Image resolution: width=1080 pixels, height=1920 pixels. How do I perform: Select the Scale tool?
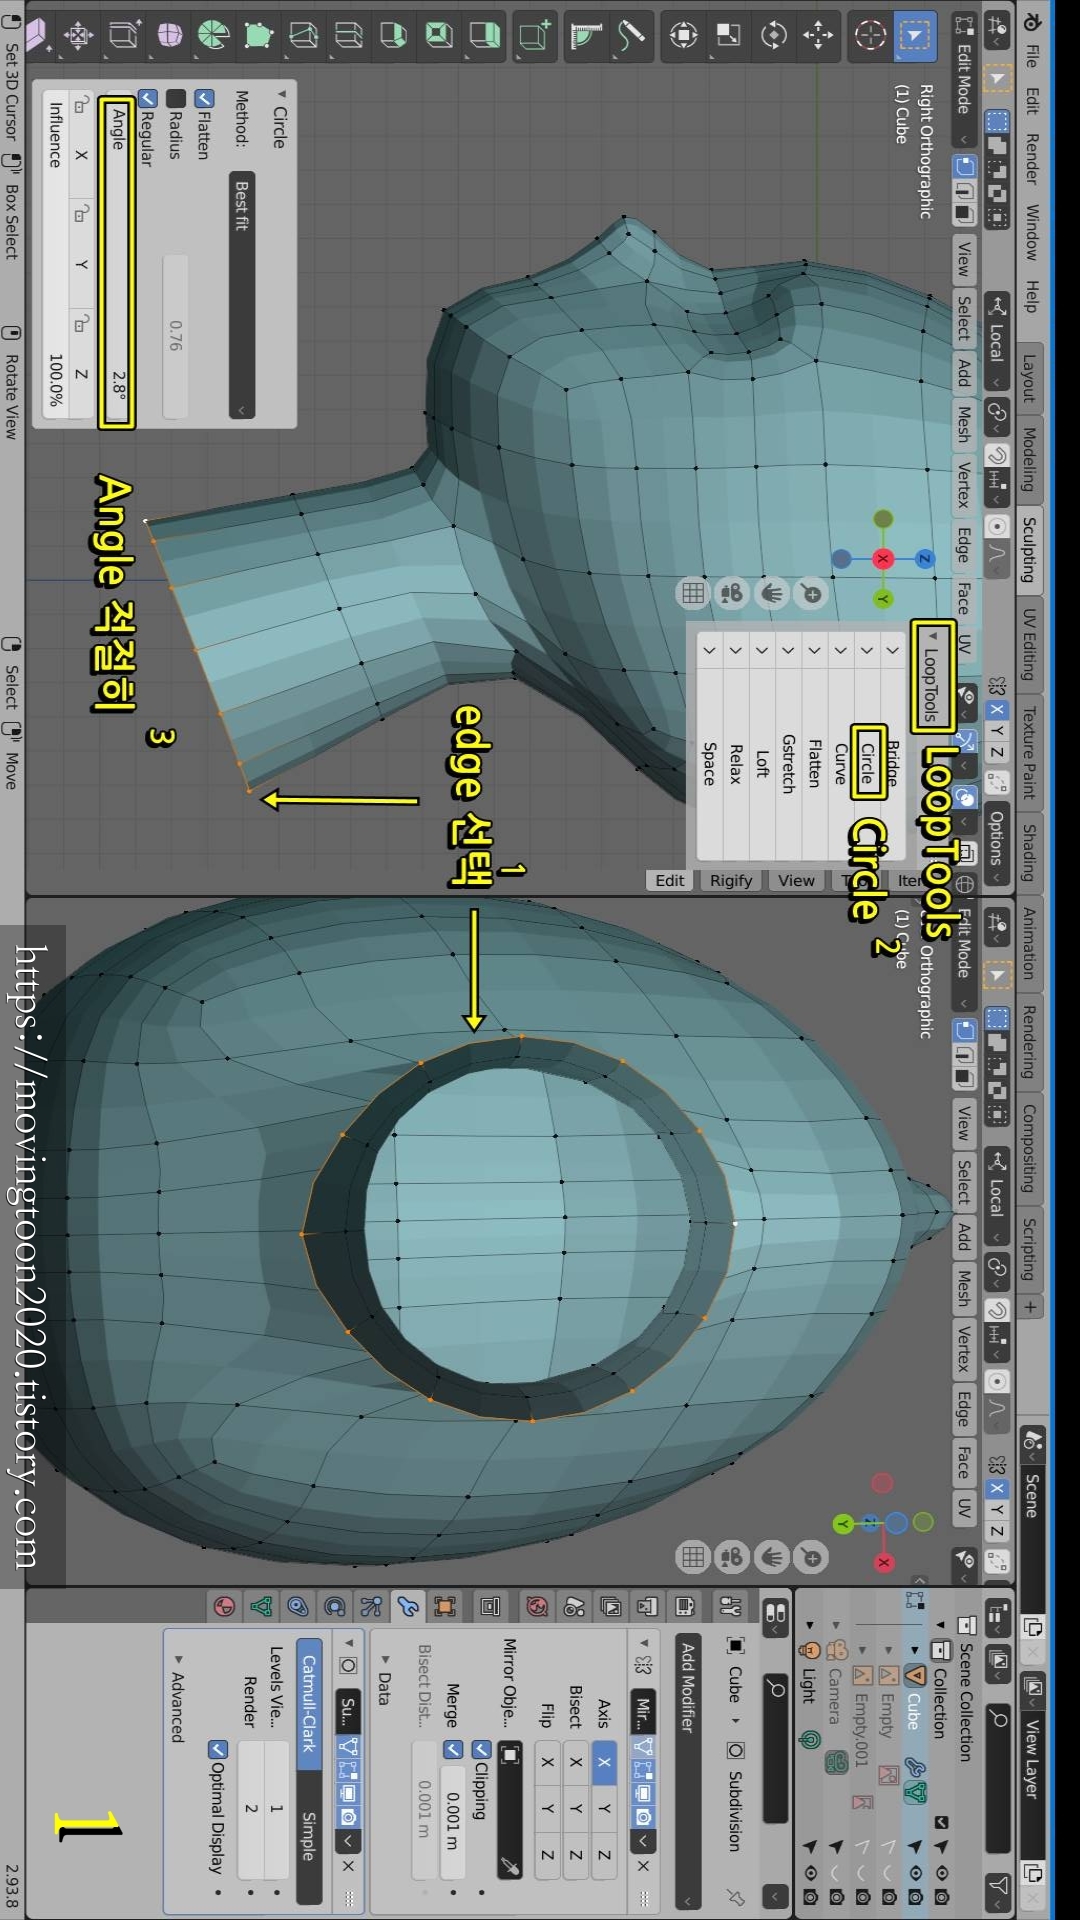728,36
